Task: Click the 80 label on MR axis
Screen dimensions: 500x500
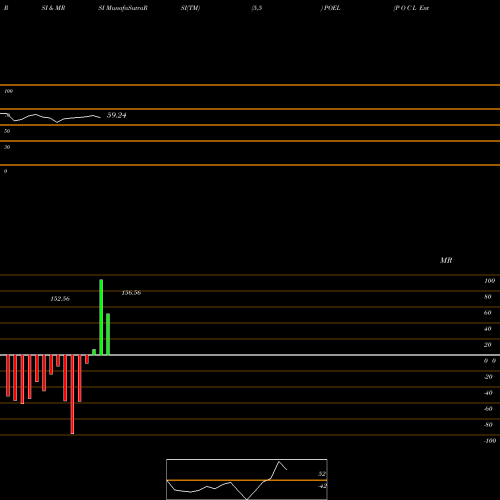Action: pos(488,297)
